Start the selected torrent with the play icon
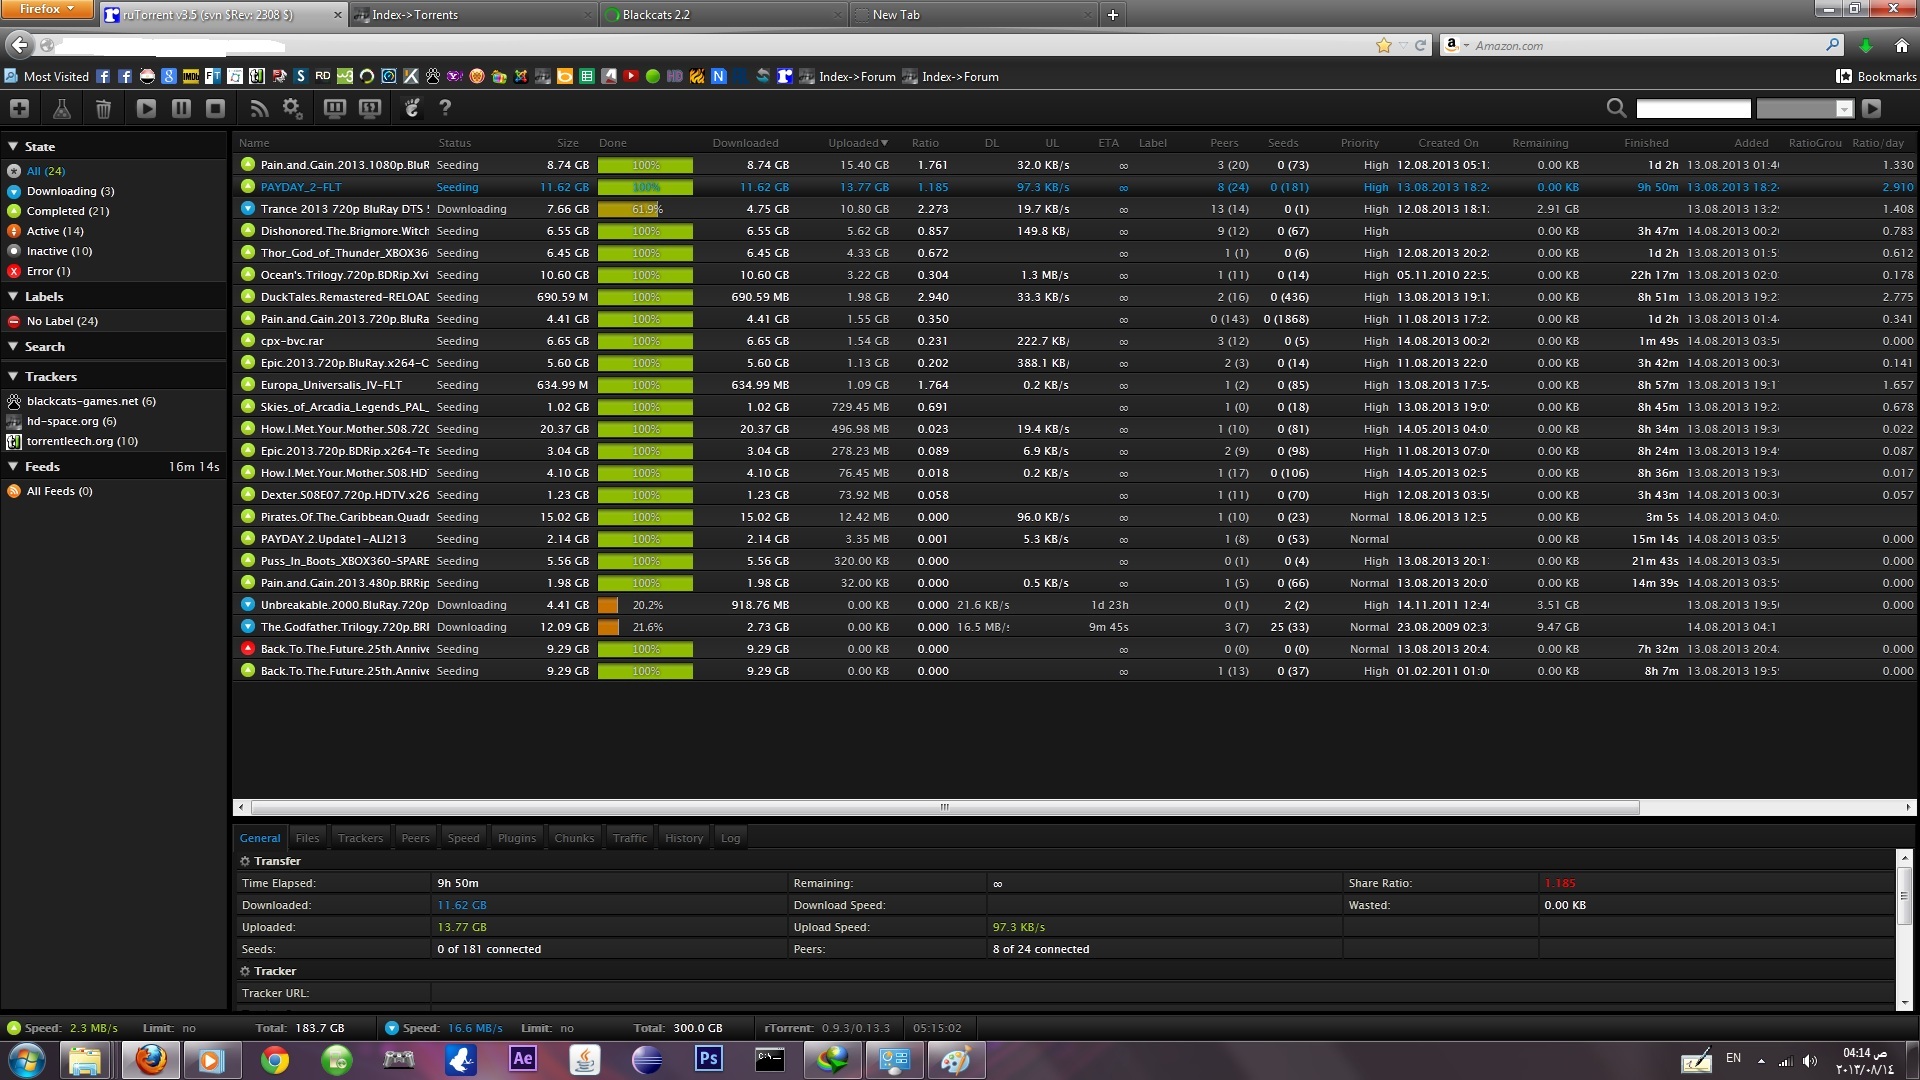 point(146,108)
